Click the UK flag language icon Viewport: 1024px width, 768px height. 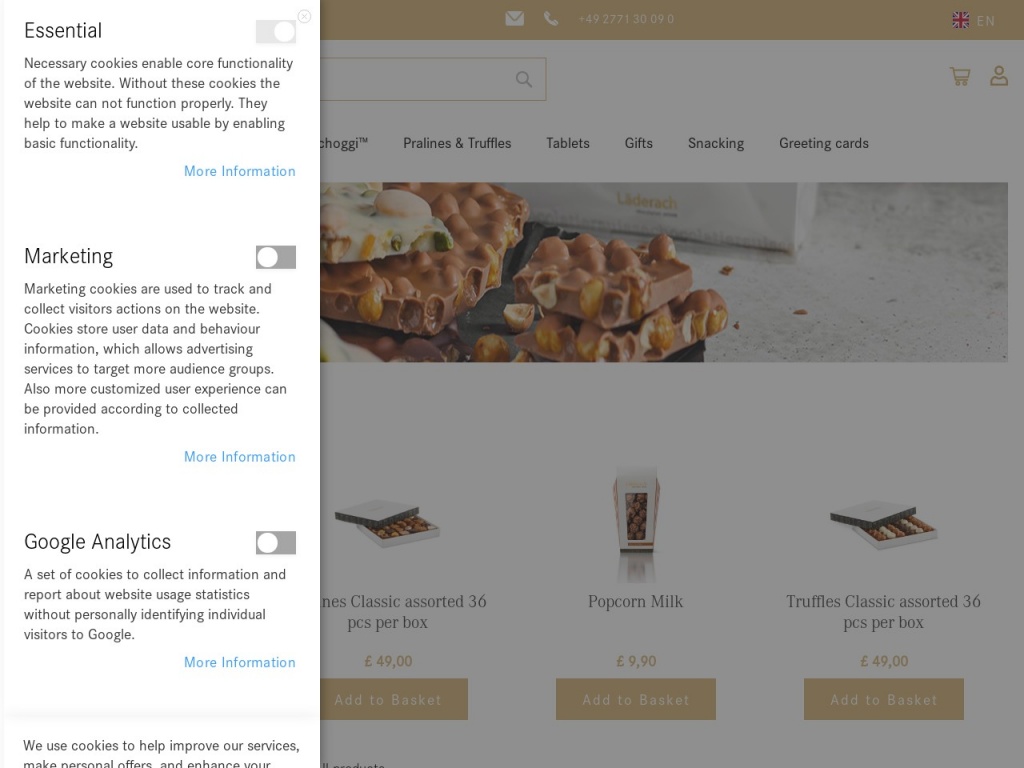tap(961, 20)
